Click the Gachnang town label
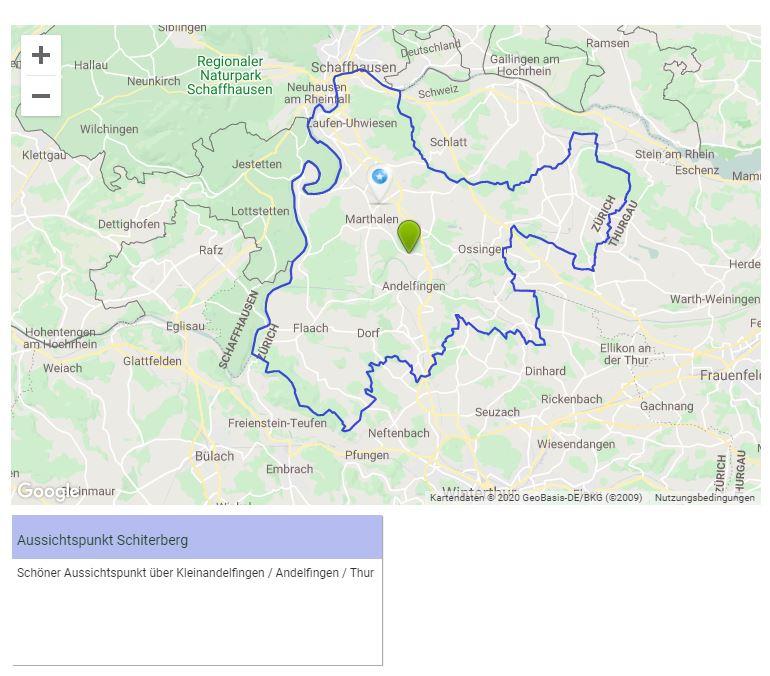Screen dimensions: 770x676 (666, 406)
